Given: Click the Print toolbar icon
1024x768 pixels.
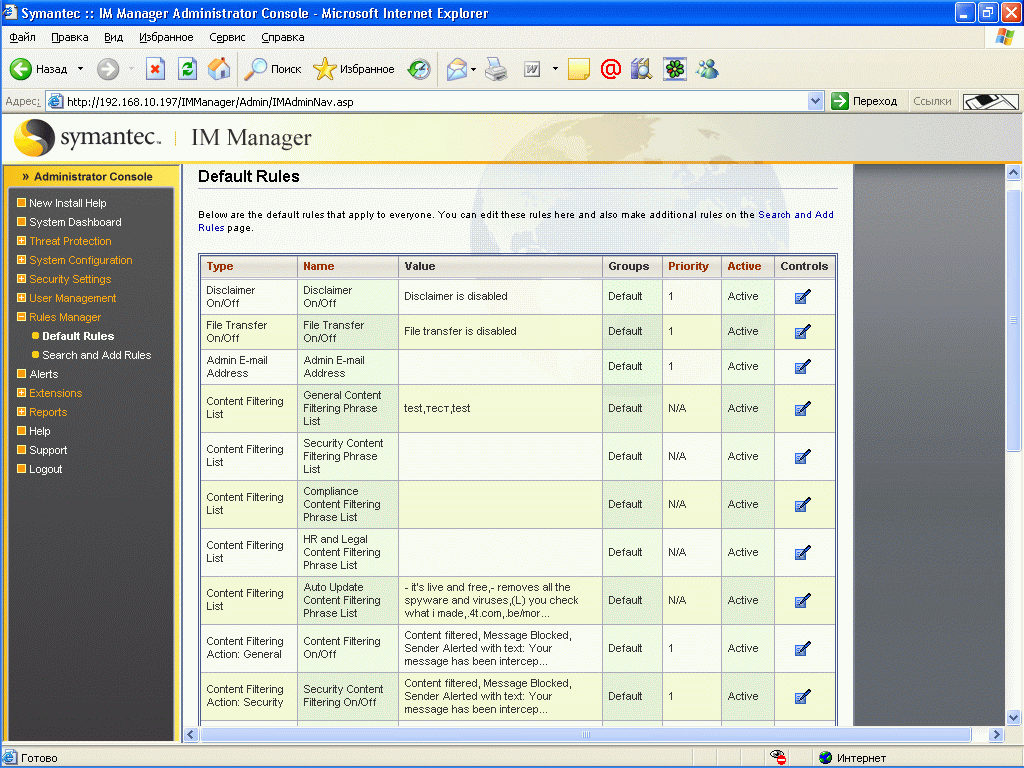Looking at the screenshot, I should pyautogui.click(x=496, y=69).
